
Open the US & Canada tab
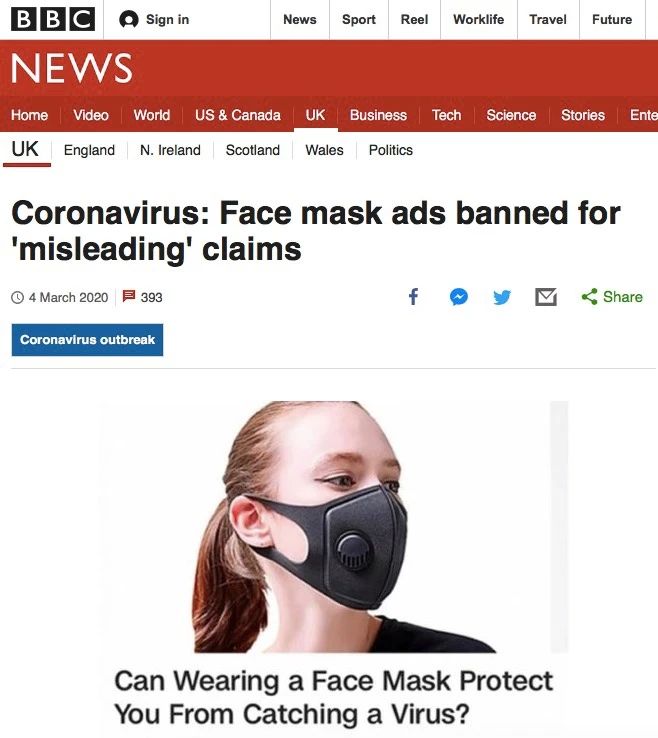pos(238,115)
